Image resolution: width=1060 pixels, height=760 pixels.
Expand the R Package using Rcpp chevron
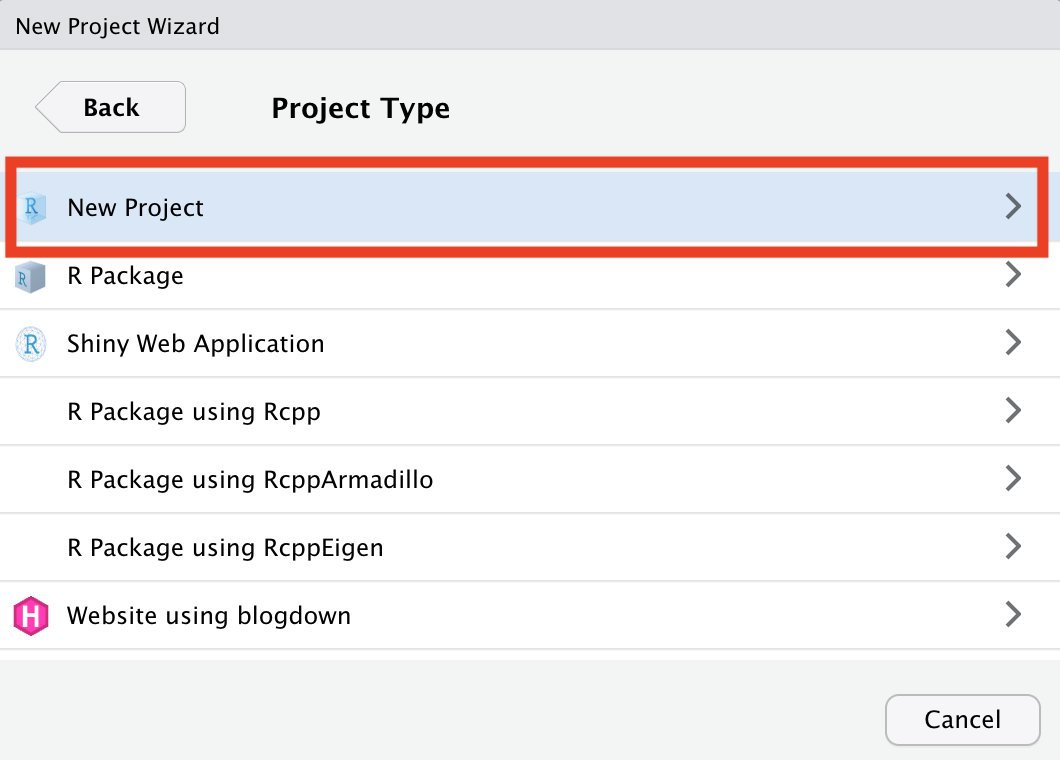pos(1013,410)
